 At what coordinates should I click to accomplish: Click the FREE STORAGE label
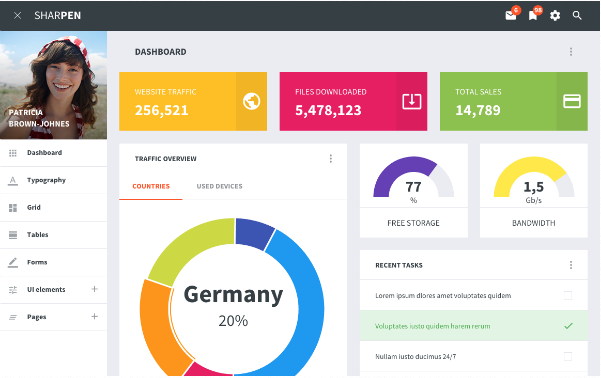[413, 223]
